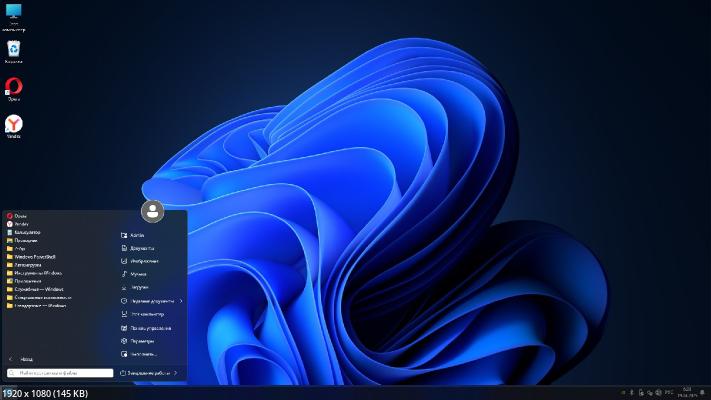Click the Start menu search field
This screenshot has width=711, height=400.
[60, 373]
